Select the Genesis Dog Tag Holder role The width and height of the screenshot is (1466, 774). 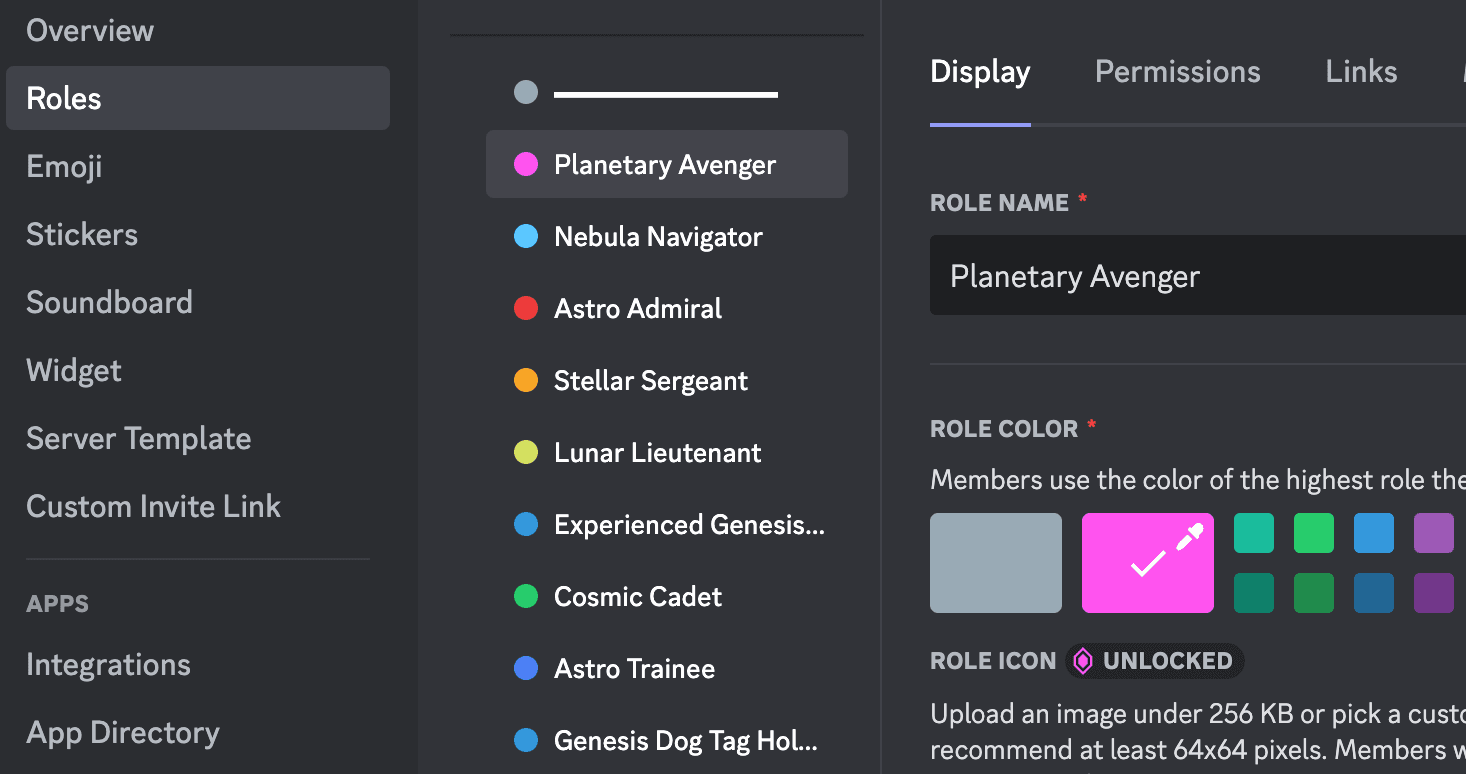pyautogui.click(x=667, y=740)
